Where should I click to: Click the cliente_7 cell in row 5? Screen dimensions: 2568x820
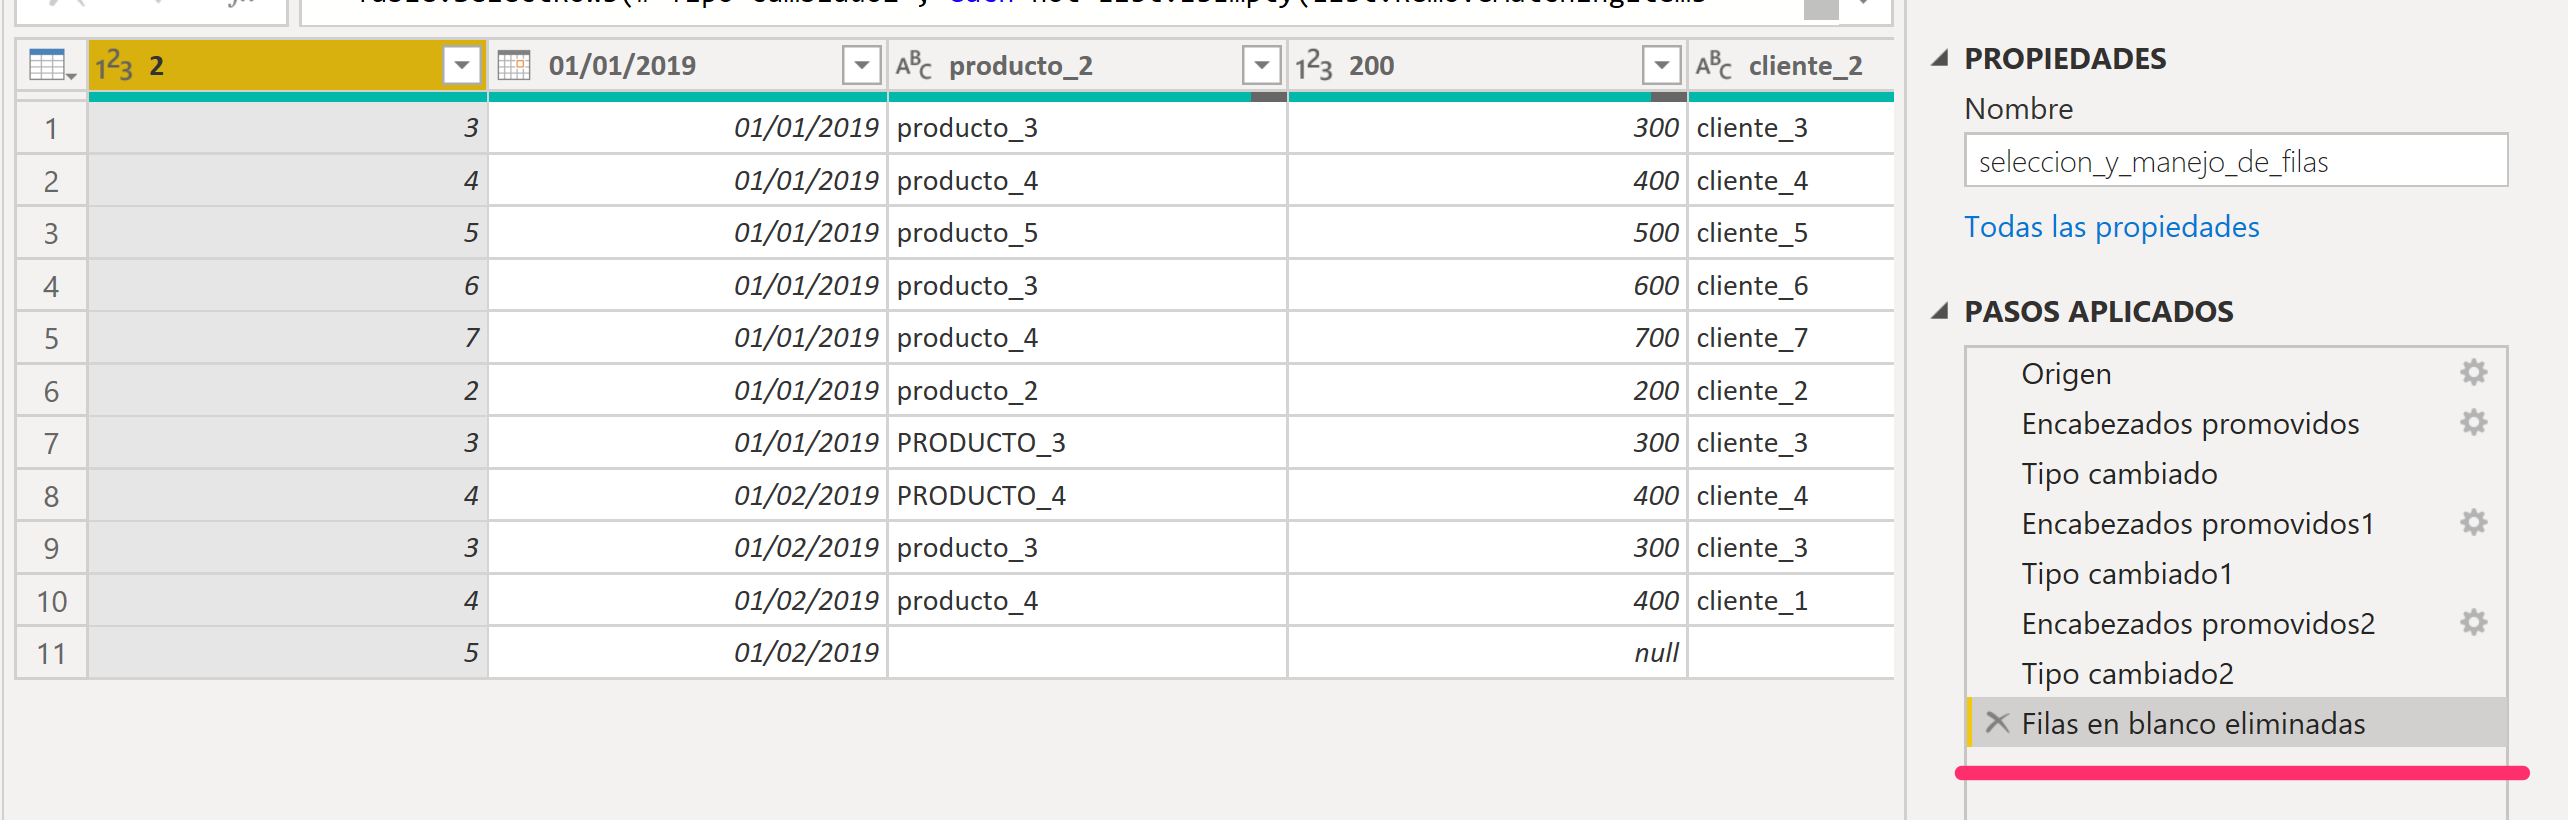pos(1791,338)
